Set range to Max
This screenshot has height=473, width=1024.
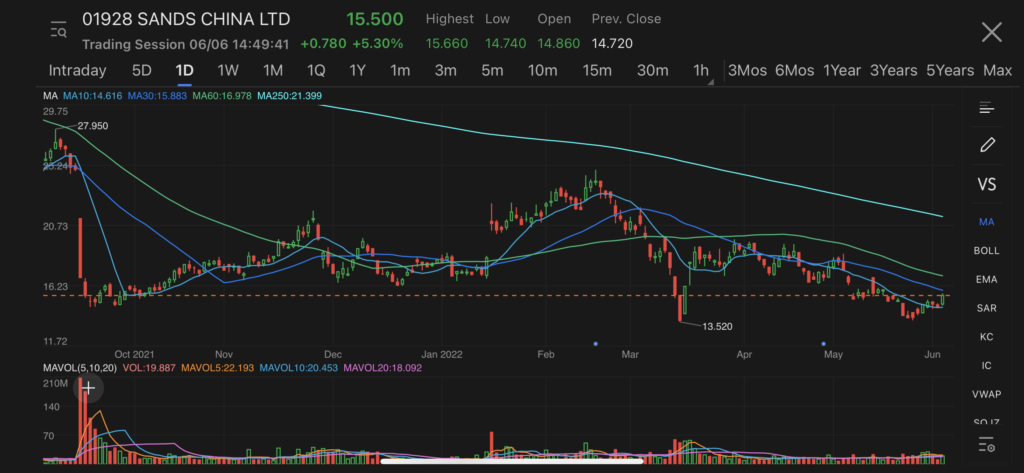point(997,71)
